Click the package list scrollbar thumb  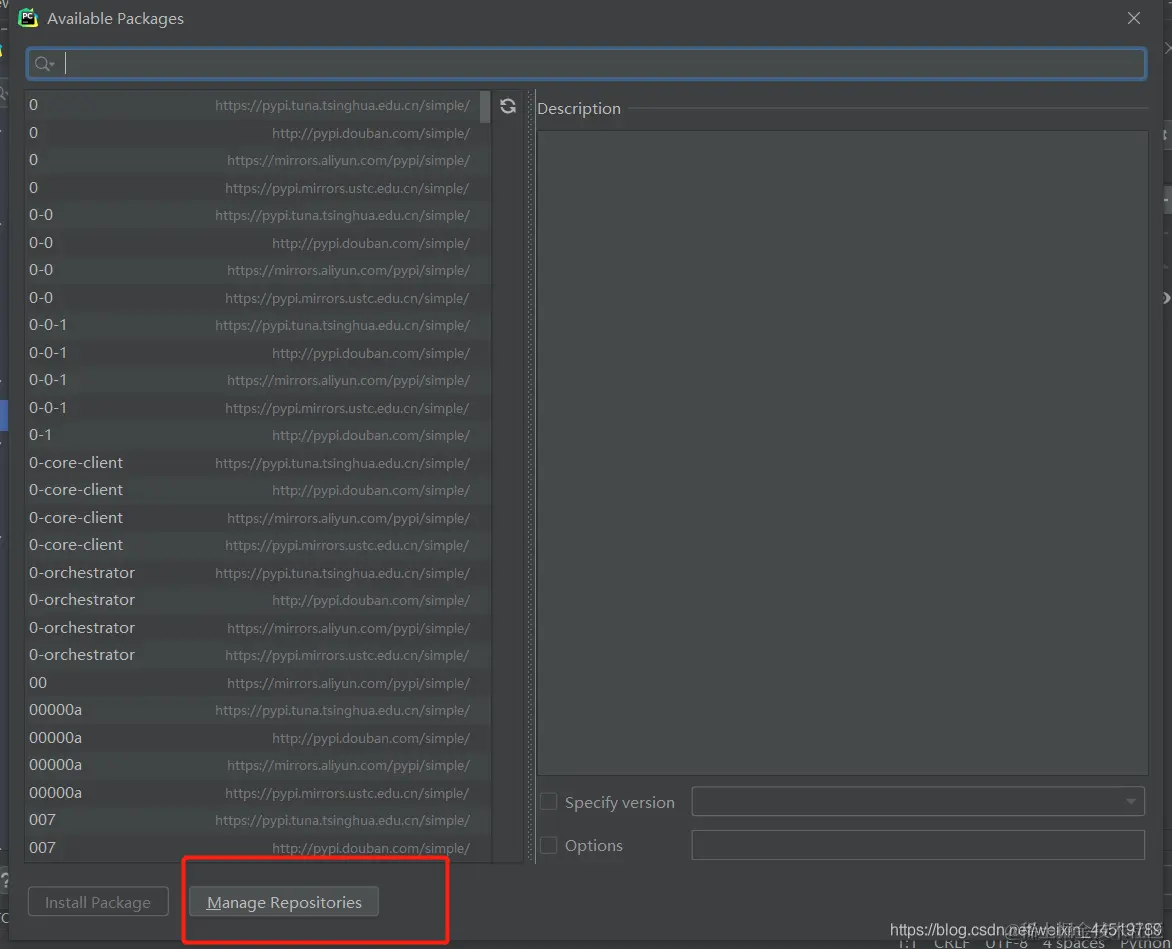[x=485, y=107]
